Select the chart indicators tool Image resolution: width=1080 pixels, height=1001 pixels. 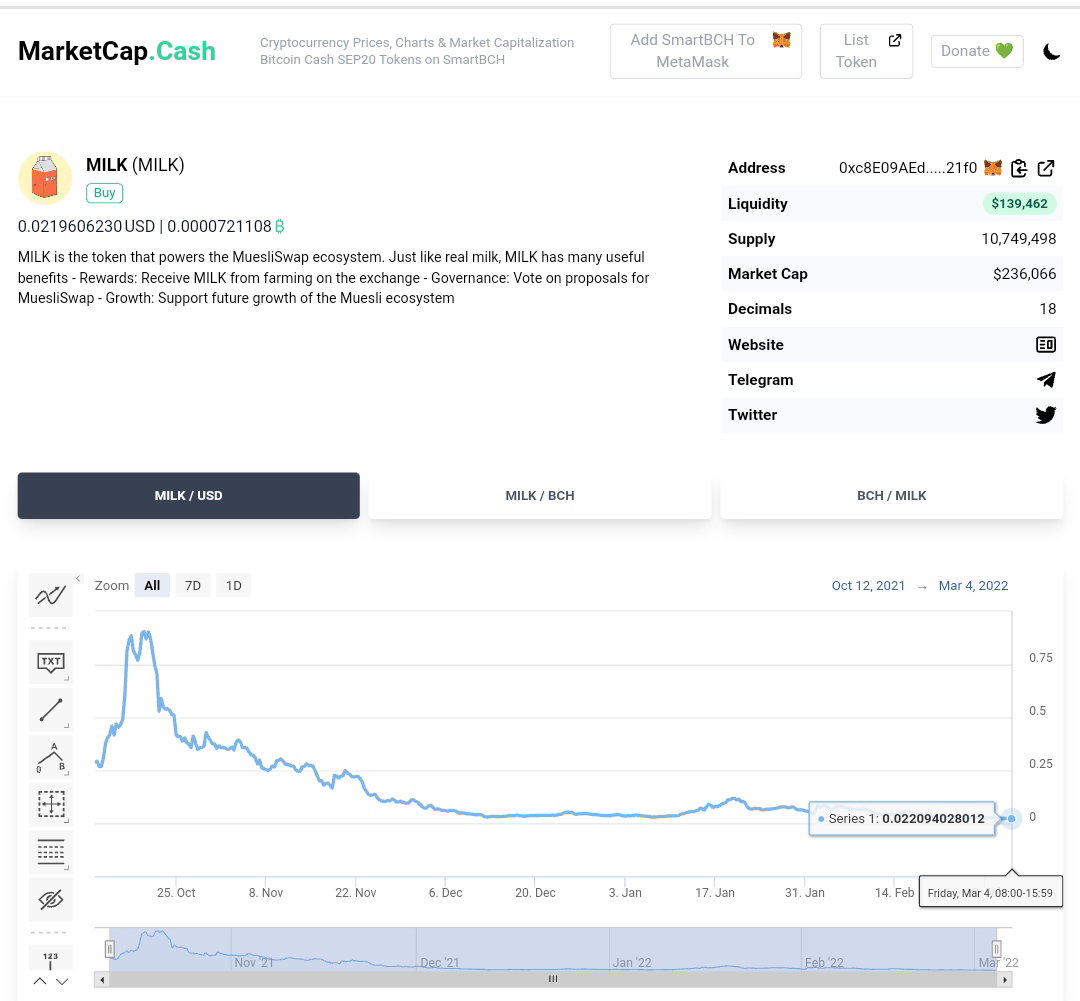point(50,595)
